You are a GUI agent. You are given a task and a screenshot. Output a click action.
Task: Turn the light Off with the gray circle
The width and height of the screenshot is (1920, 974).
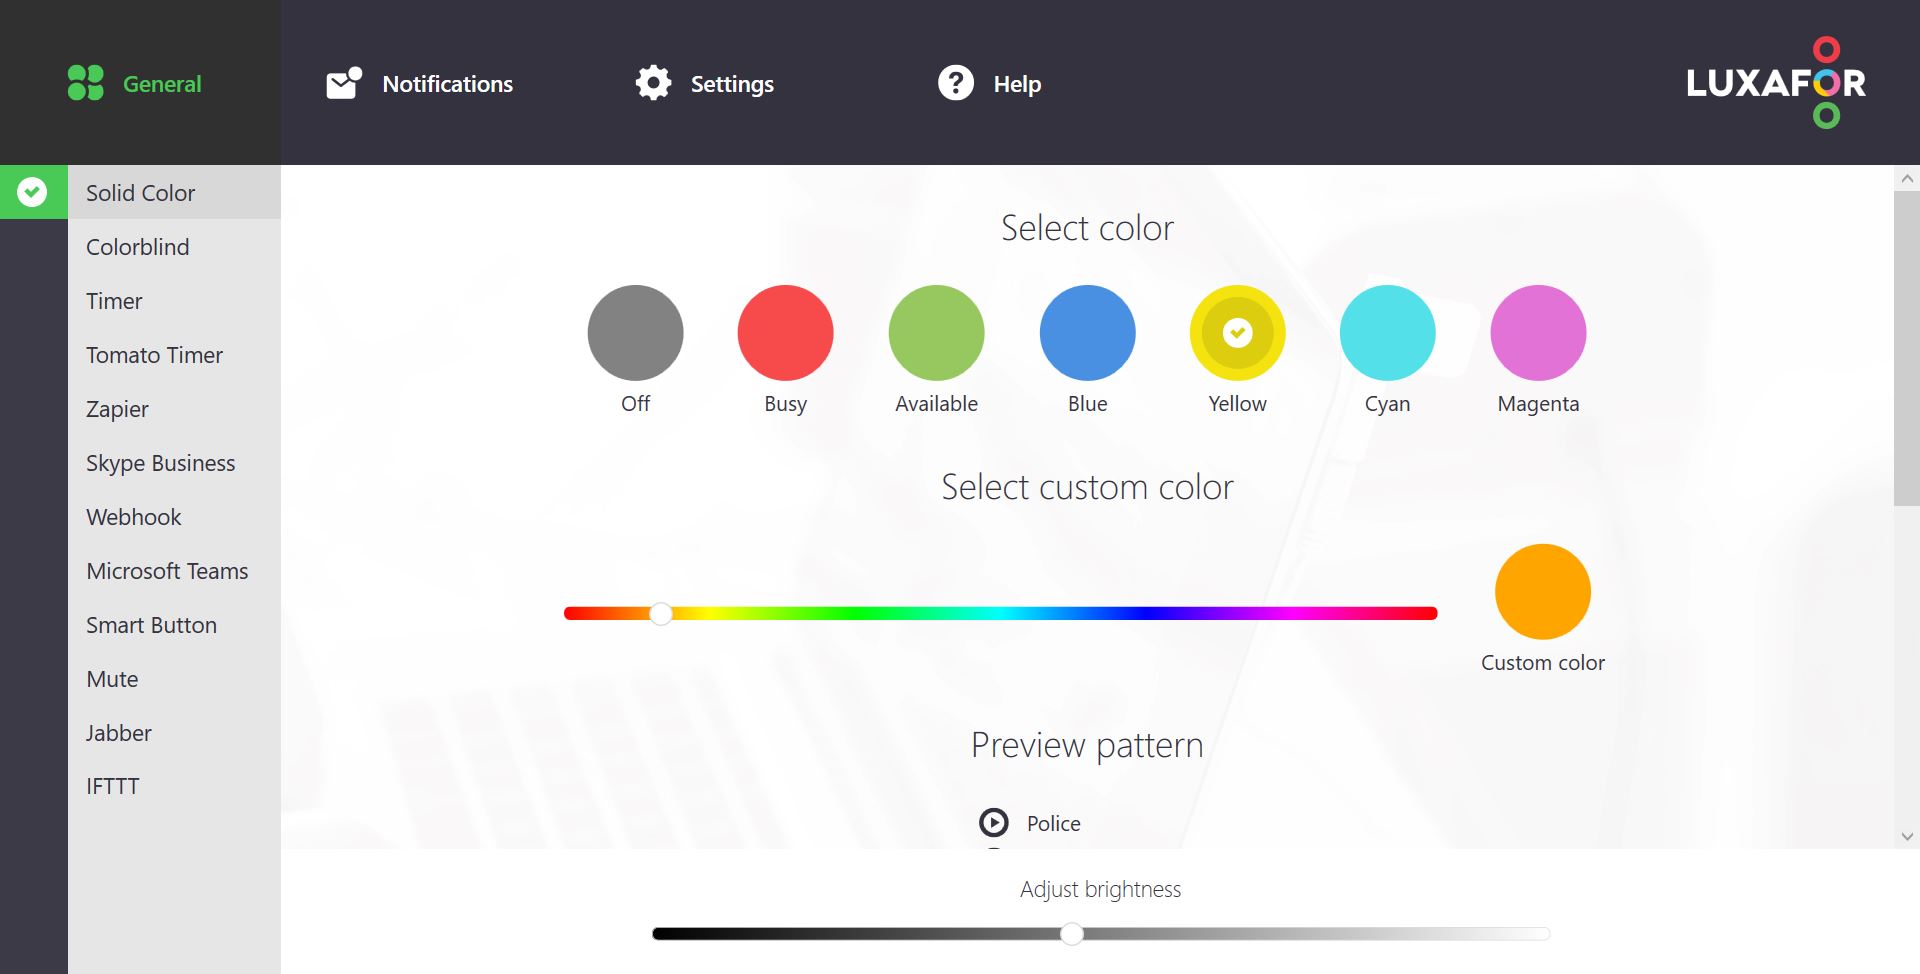pyautogui.click(x=636, y=332)
